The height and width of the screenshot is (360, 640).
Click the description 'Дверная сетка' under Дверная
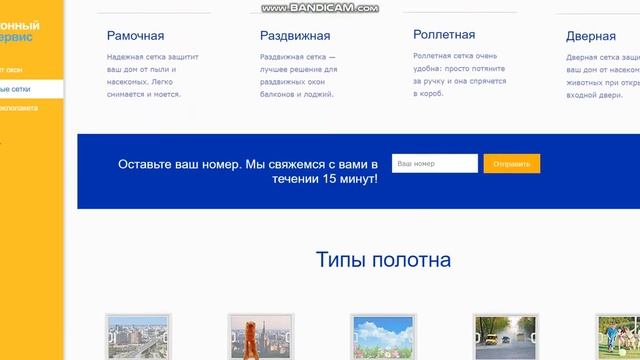[603, 76]
